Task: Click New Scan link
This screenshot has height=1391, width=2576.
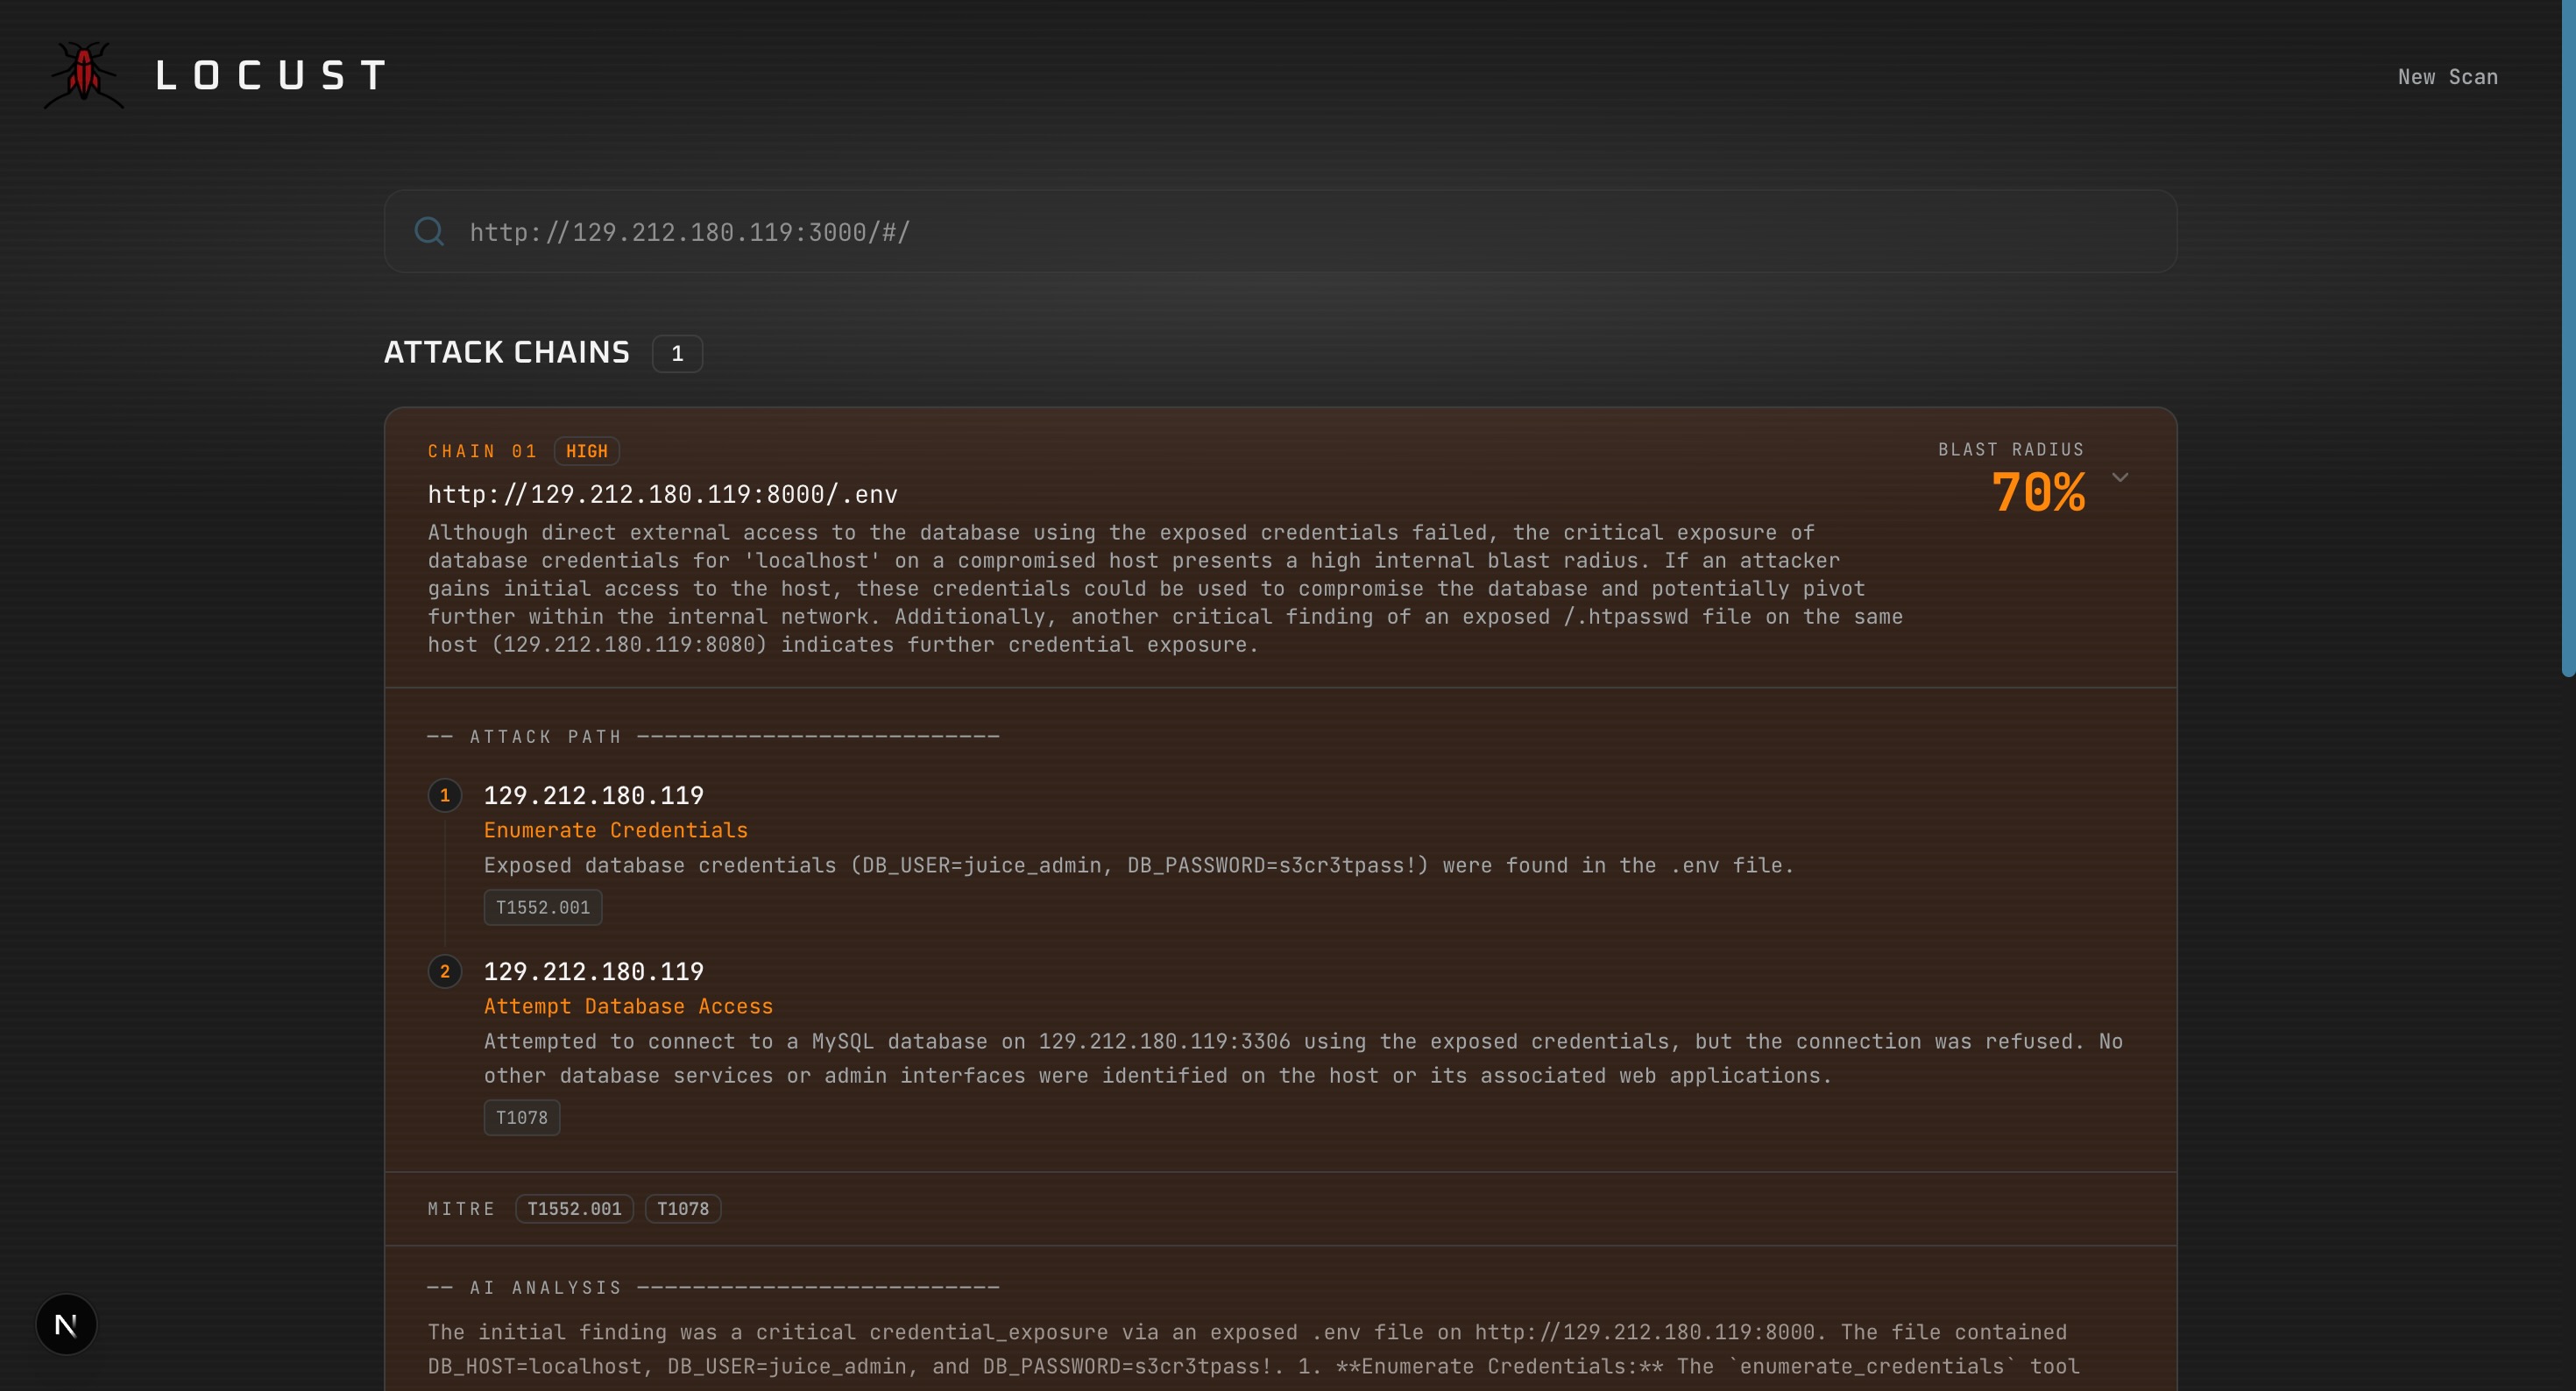Action: pyautogui.click(x=2447, y=77)
